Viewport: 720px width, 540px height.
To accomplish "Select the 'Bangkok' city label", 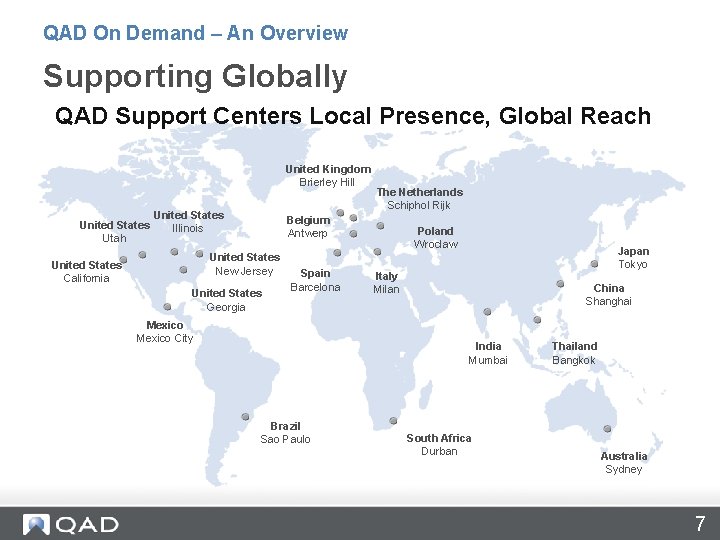I will 574,360.
